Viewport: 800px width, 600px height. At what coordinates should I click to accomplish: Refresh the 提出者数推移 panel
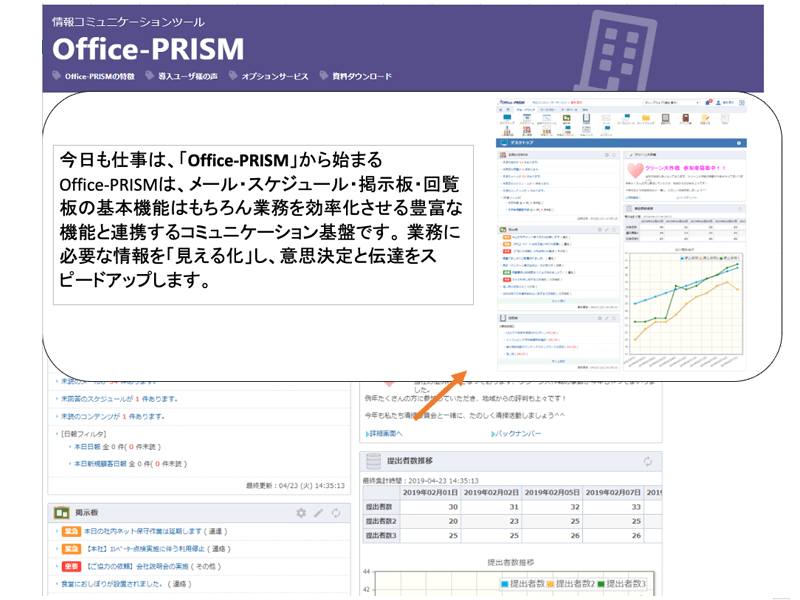click(647, 461)
